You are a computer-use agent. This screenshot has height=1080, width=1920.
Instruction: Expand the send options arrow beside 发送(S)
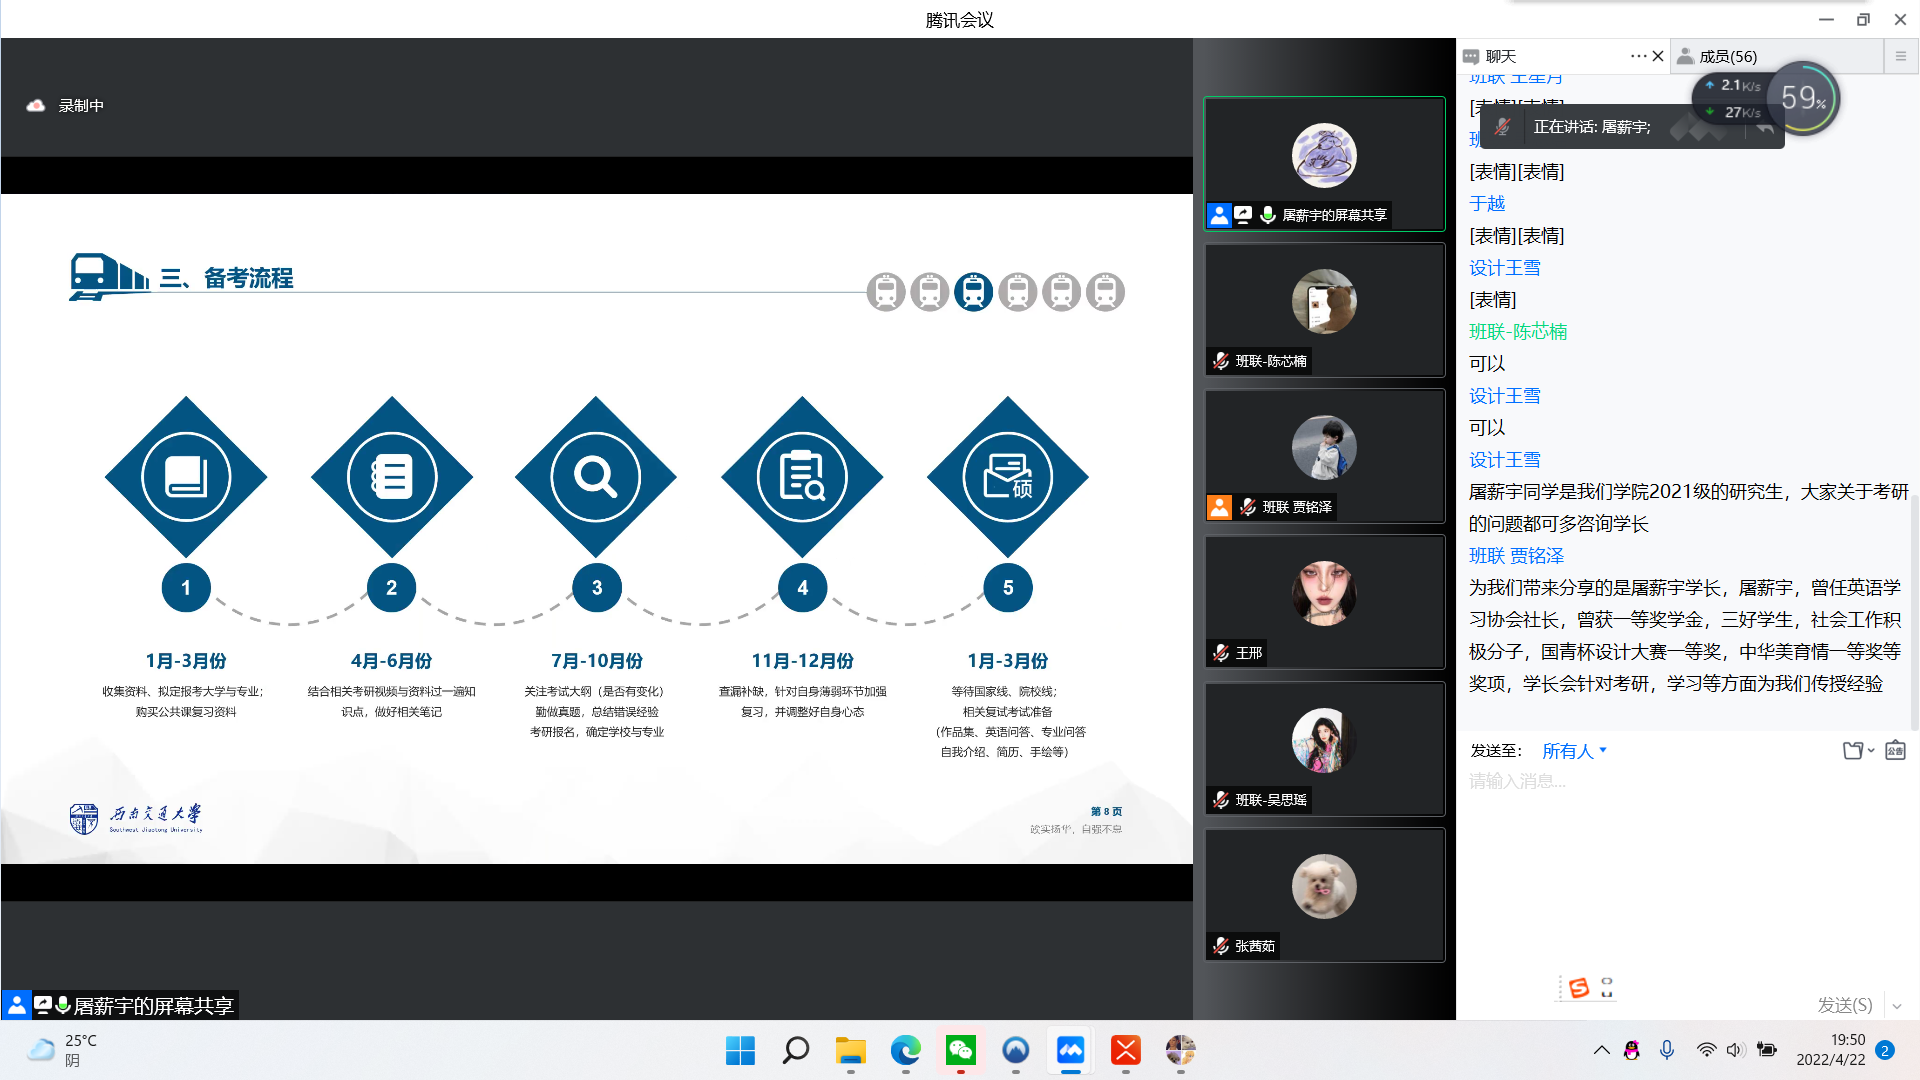[x=1897, y=1006]
